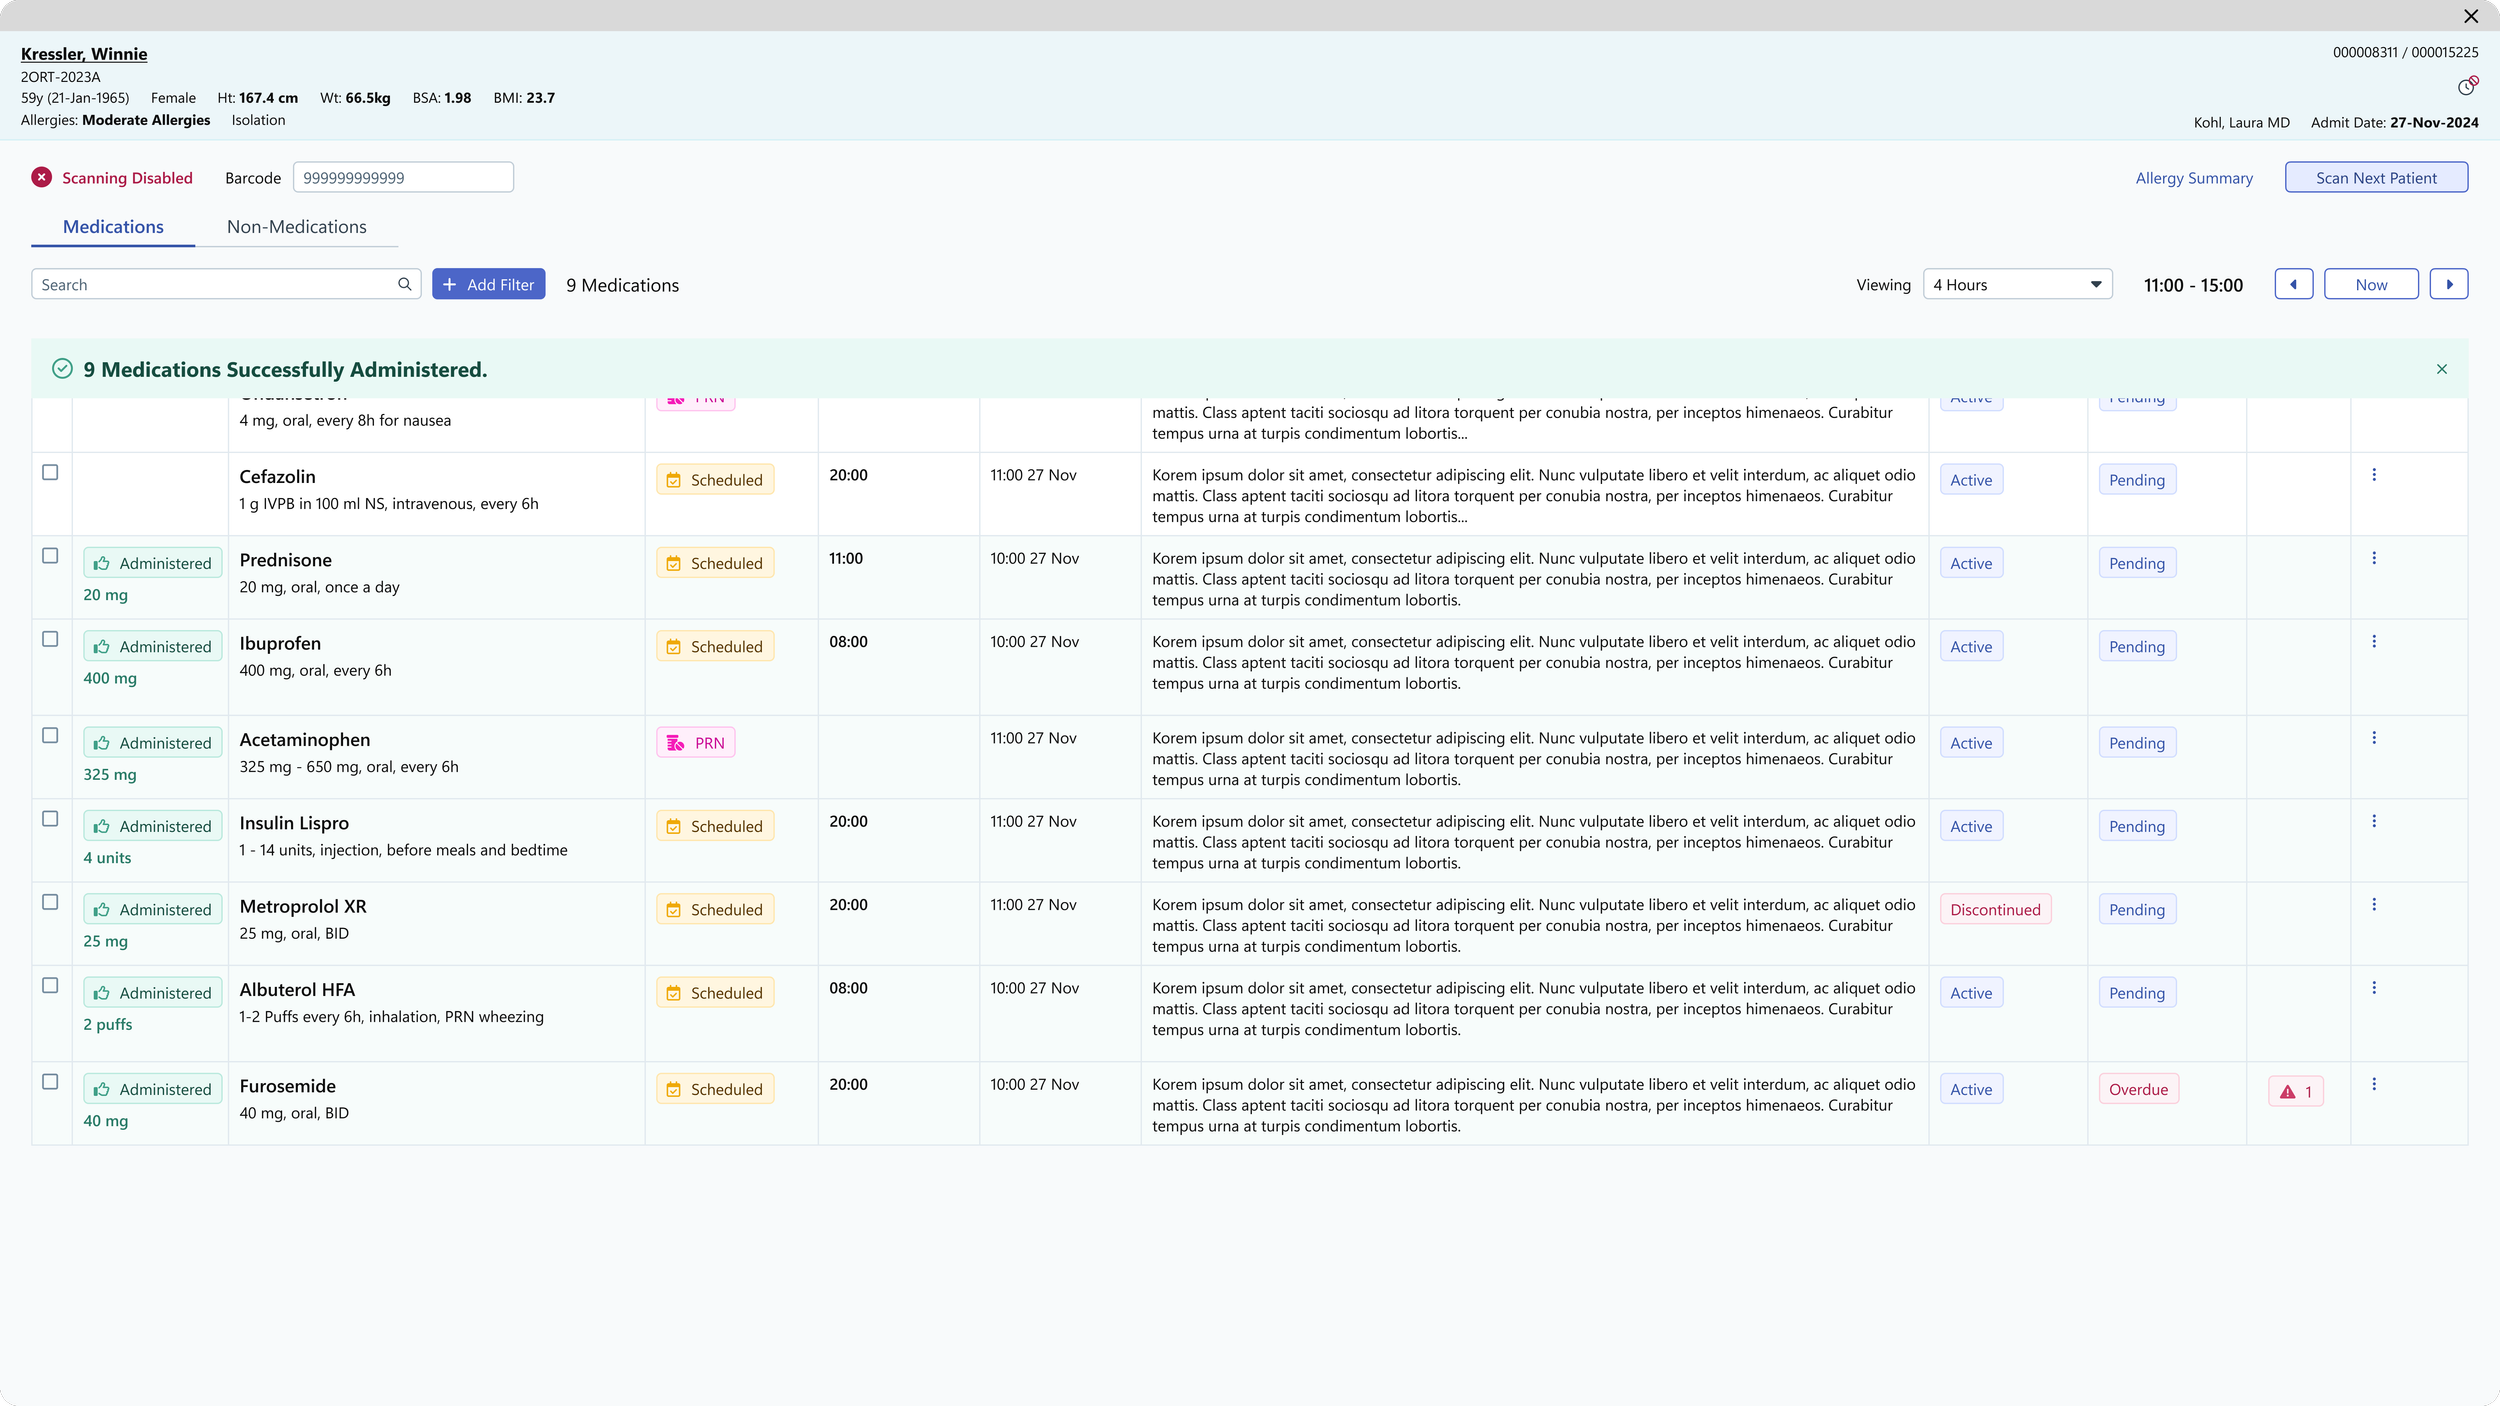
Task: Click the patient clock status icon
Action: pos(2466,87)
